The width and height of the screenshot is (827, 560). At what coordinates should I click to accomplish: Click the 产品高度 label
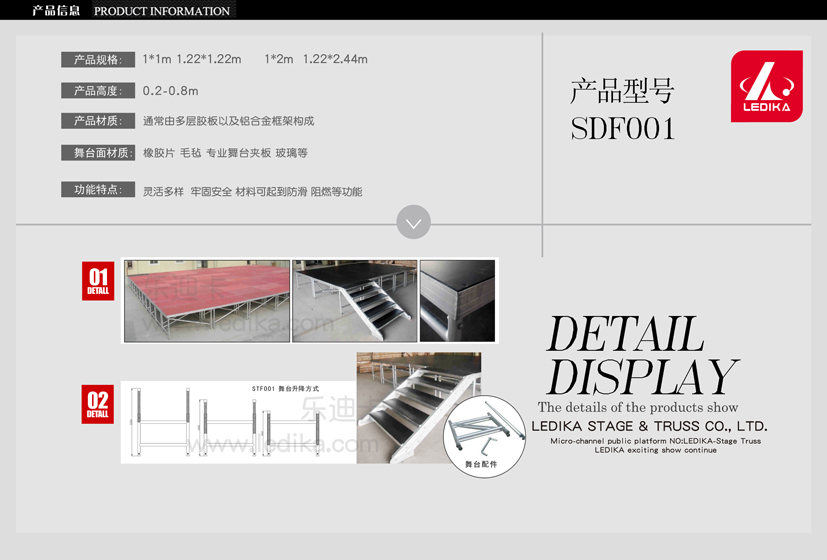tap(98, 91)
